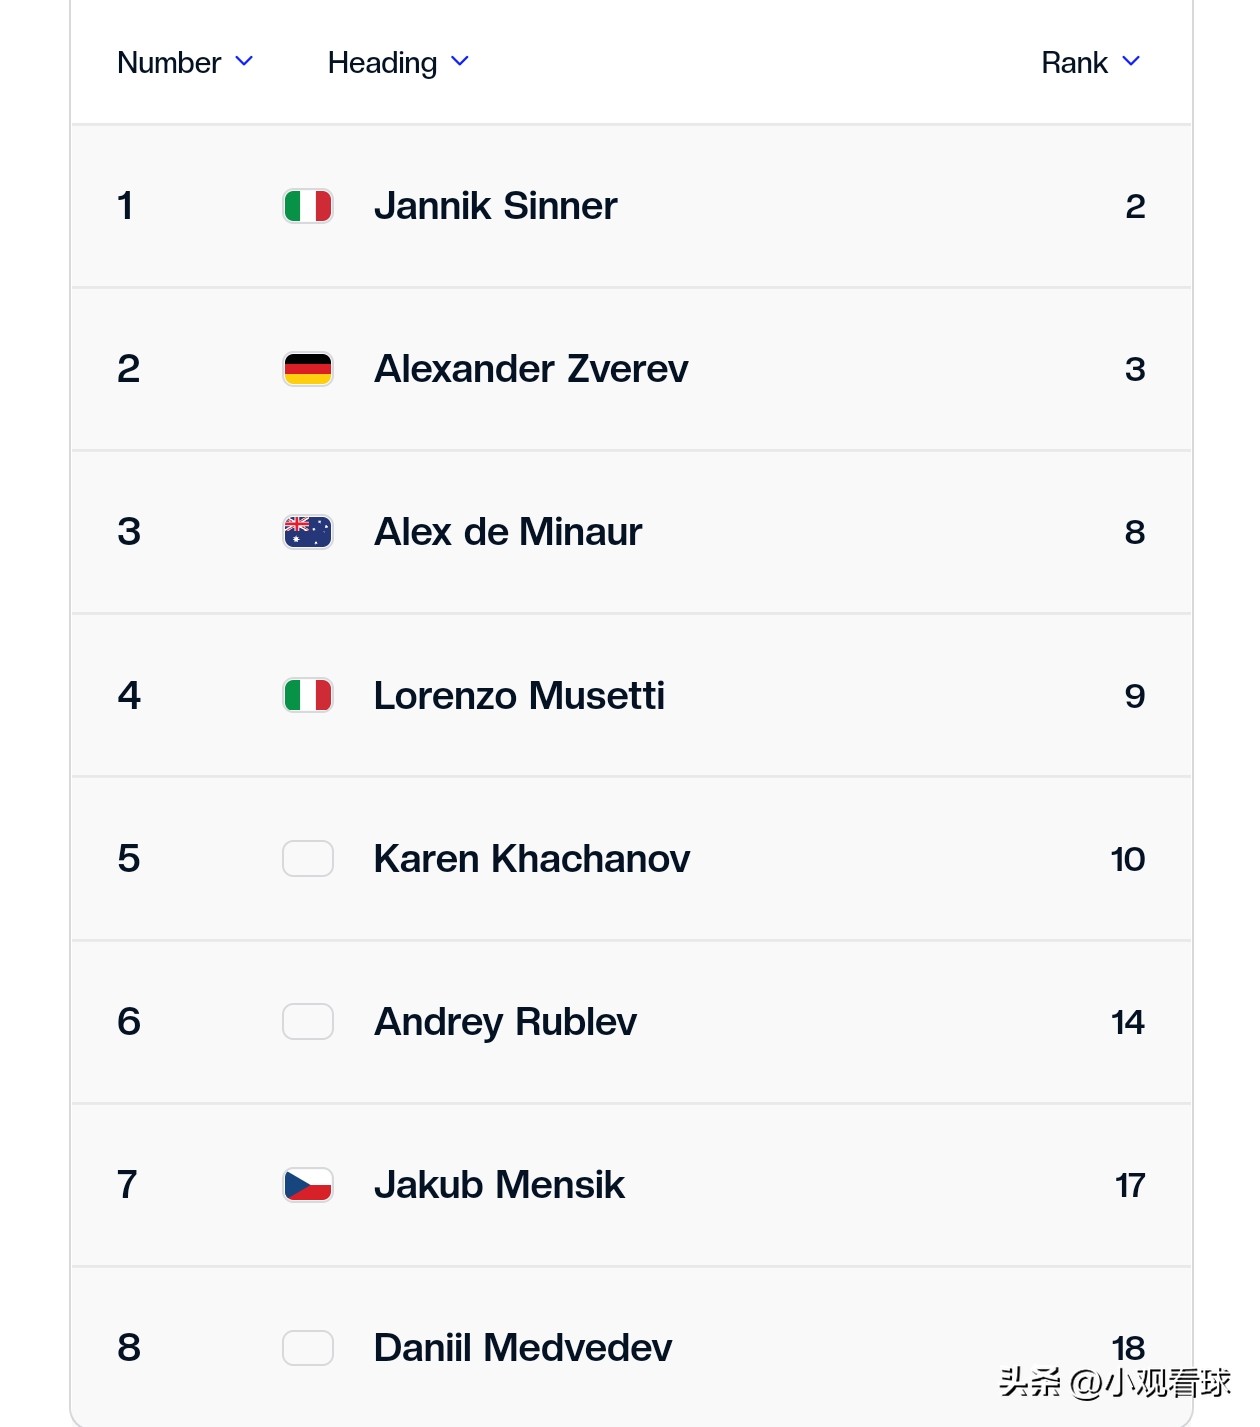Open Alexander Zverev's player name link

tap(531, 369)
